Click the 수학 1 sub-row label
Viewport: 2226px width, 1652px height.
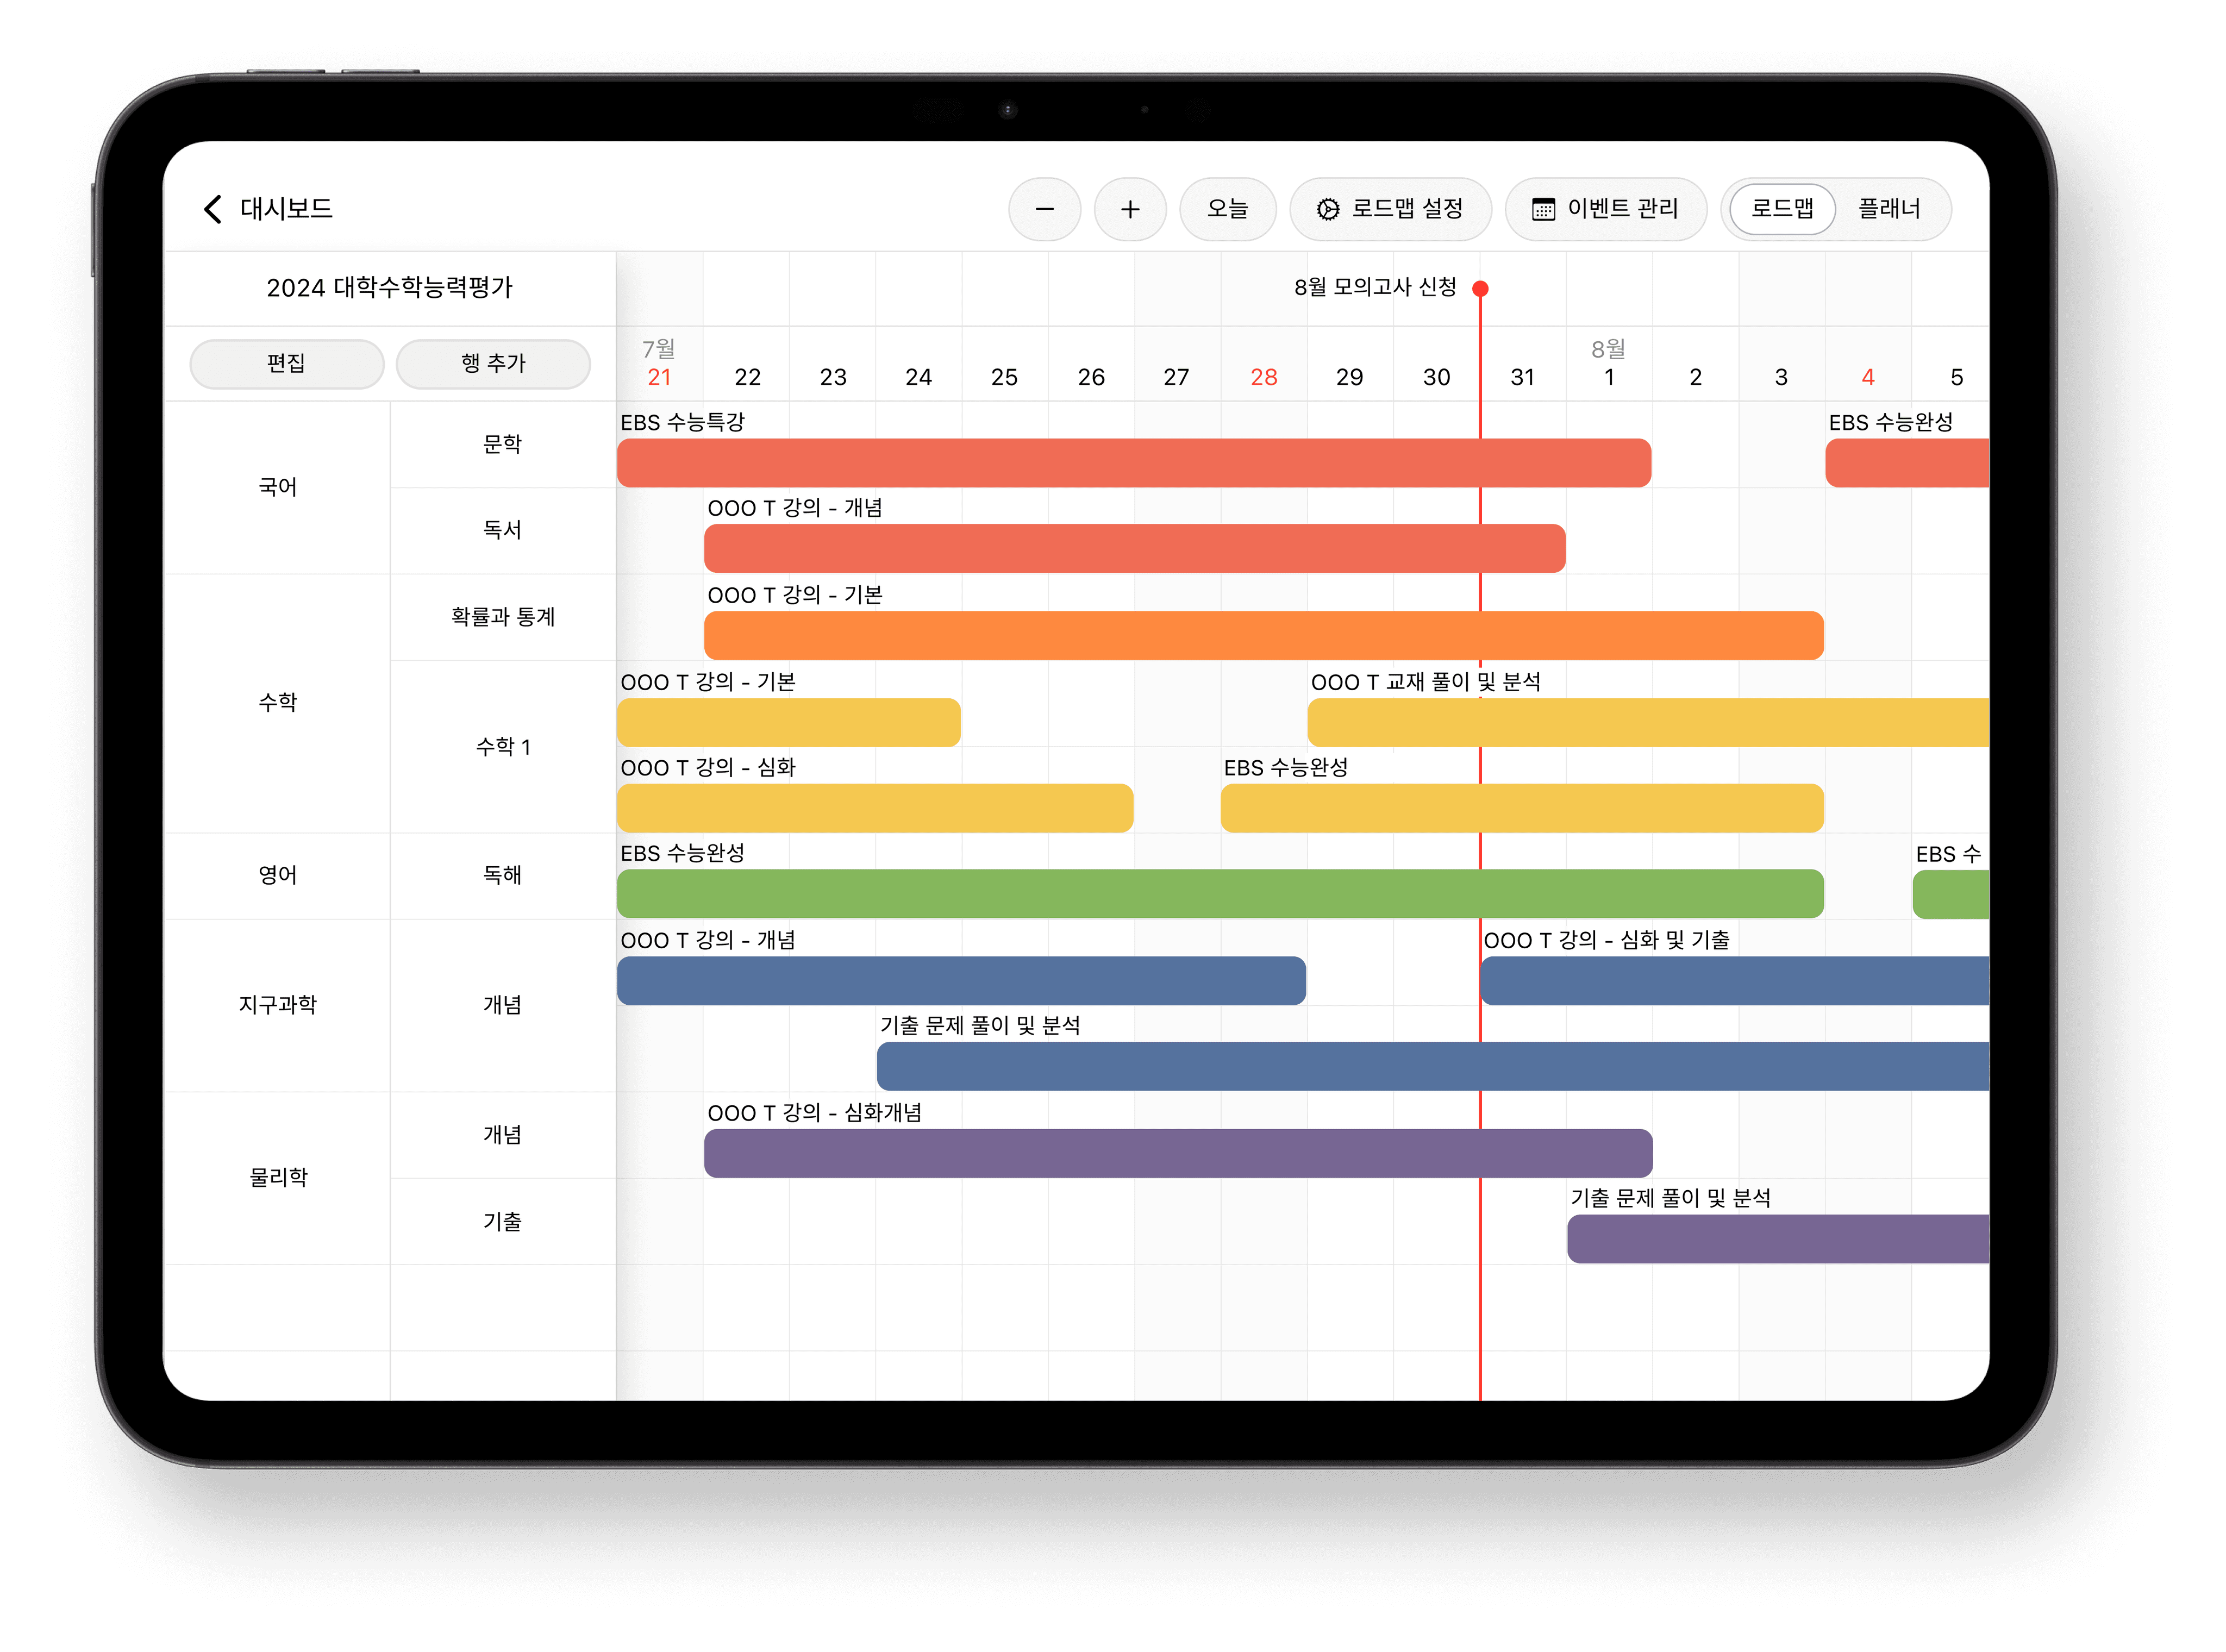502,747
